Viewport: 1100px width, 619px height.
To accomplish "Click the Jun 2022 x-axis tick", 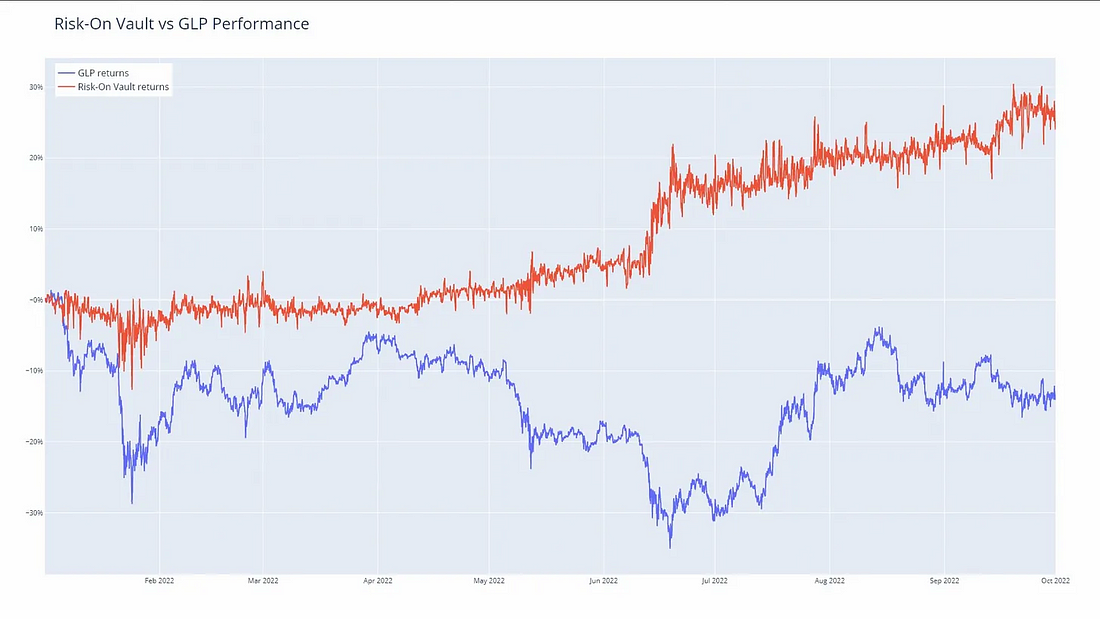I will 603,580.
